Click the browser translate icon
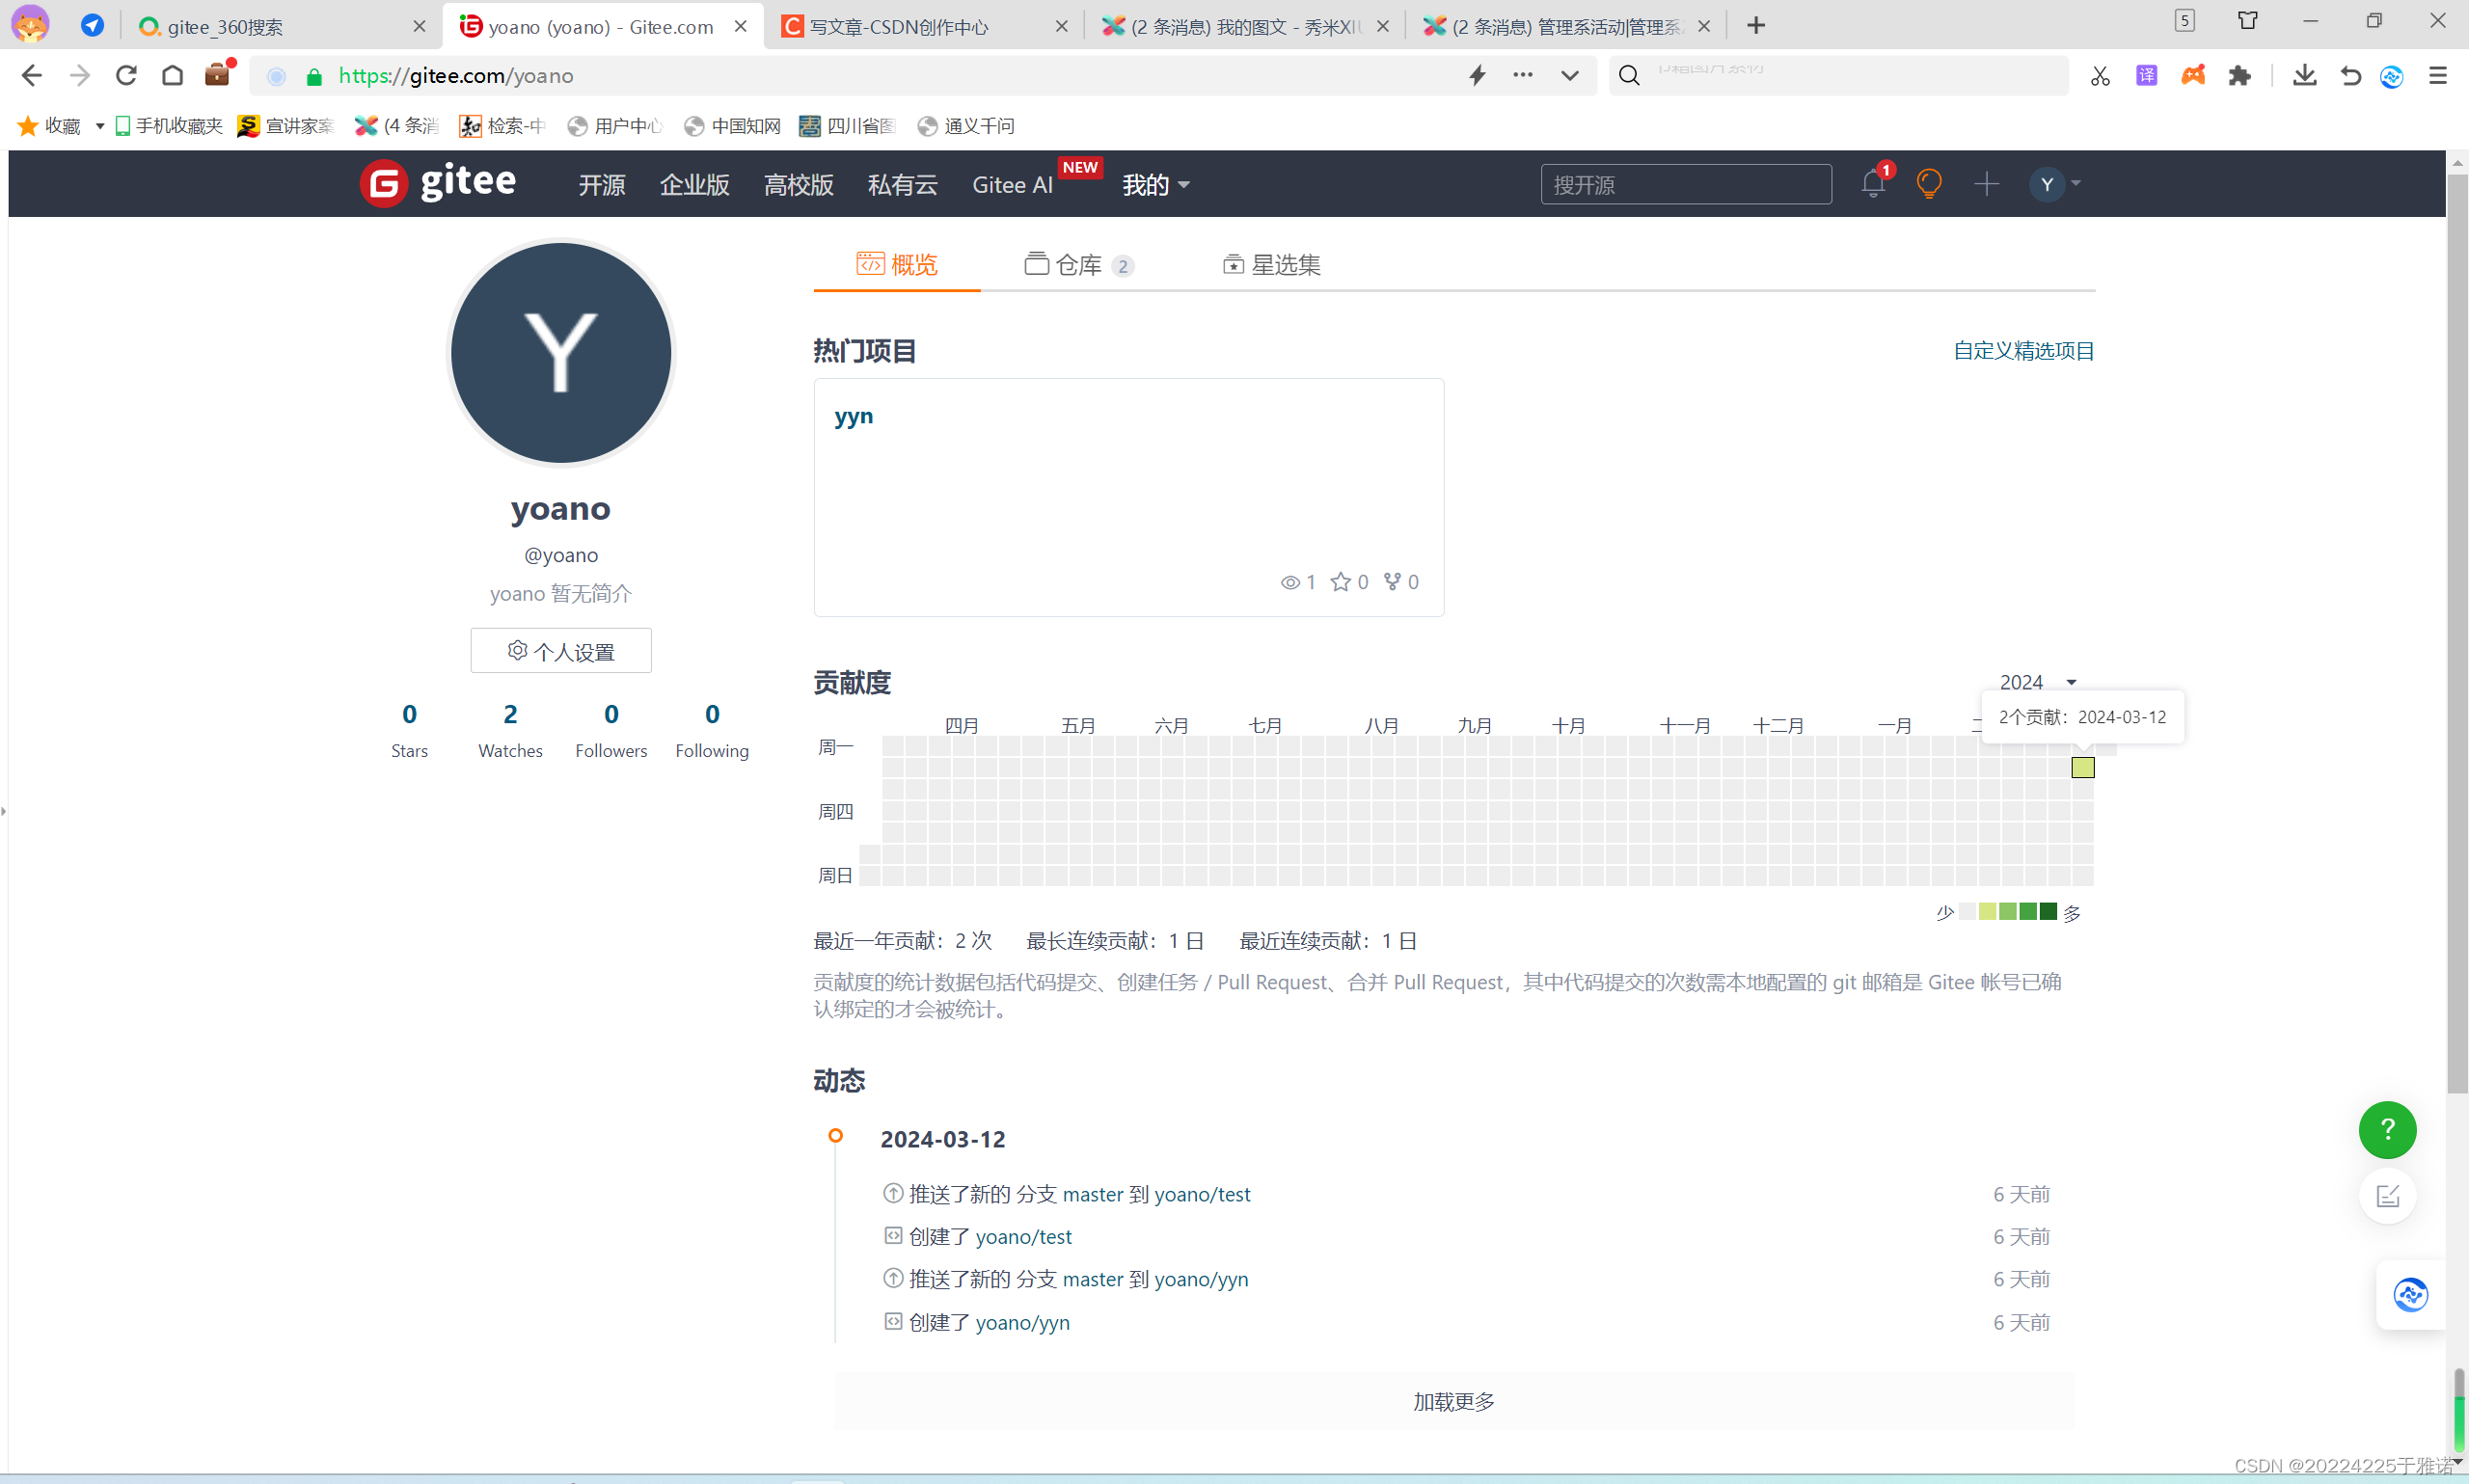The height and width of the screenshot is (1484, 2469). (2146, 75)
